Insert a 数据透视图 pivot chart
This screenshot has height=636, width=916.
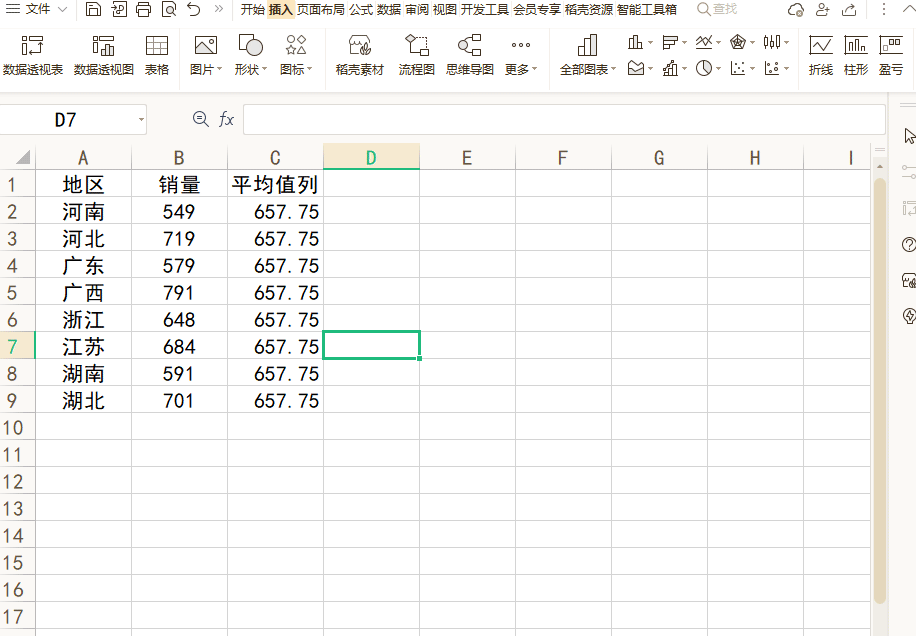(104, 56)
